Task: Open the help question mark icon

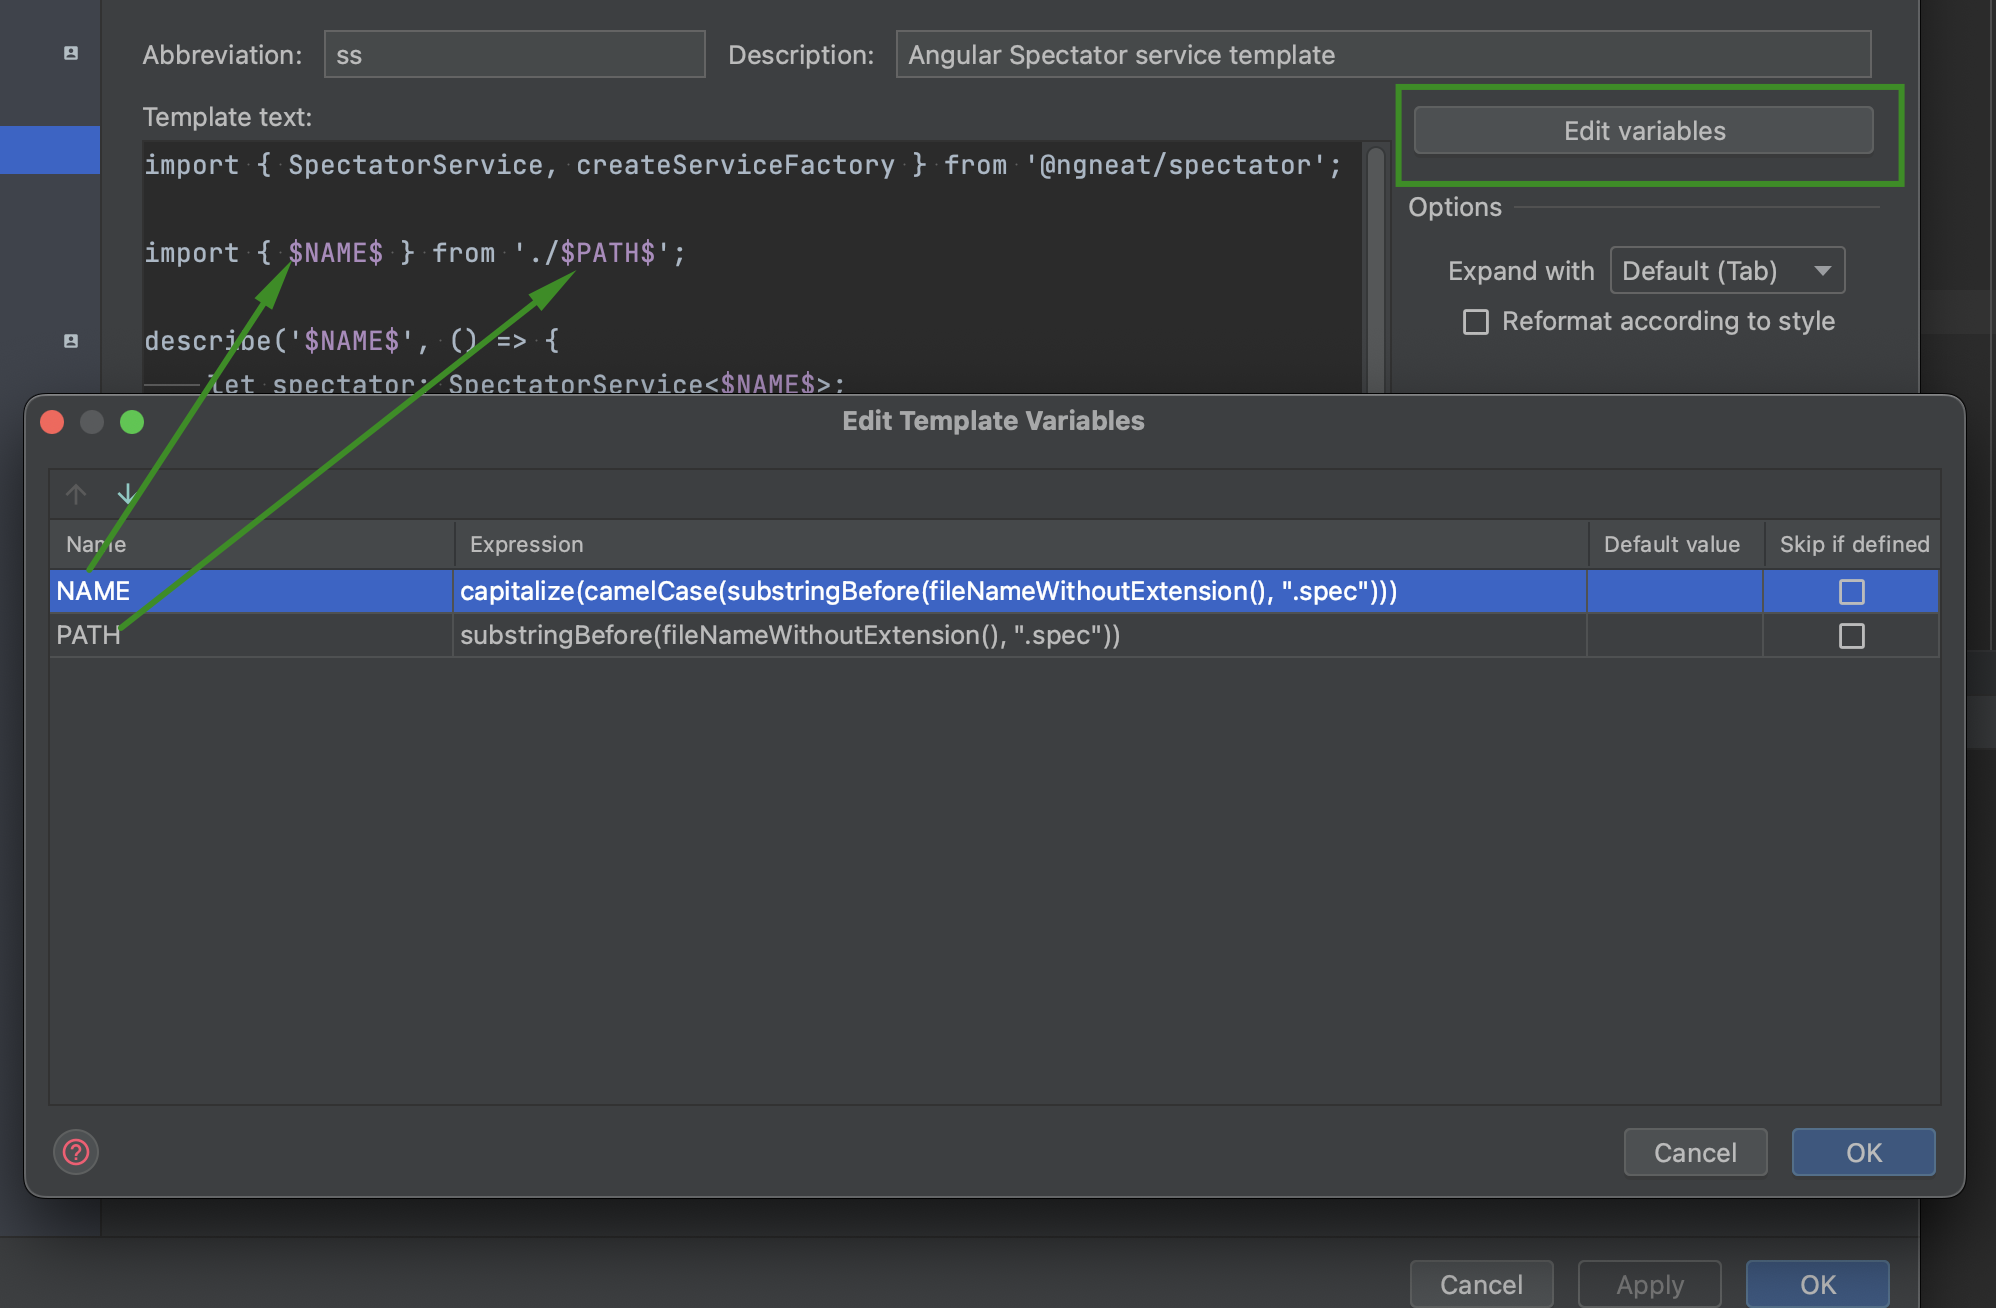Action: coord(76,1152)
